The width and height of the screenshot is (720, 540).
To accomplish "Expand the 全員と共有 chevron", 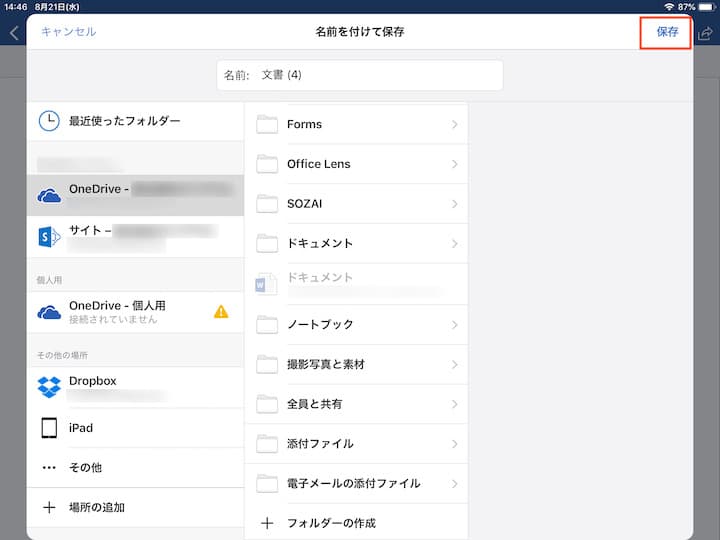I will (454, 404).
